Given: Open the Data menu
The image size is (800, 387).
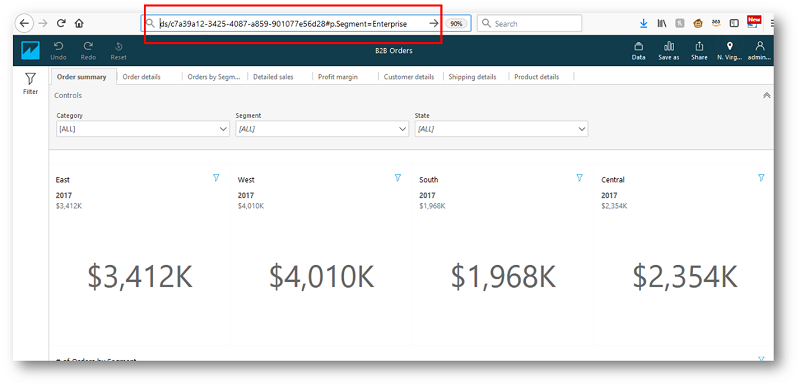Looking at the screenshot, I should 638,50.
